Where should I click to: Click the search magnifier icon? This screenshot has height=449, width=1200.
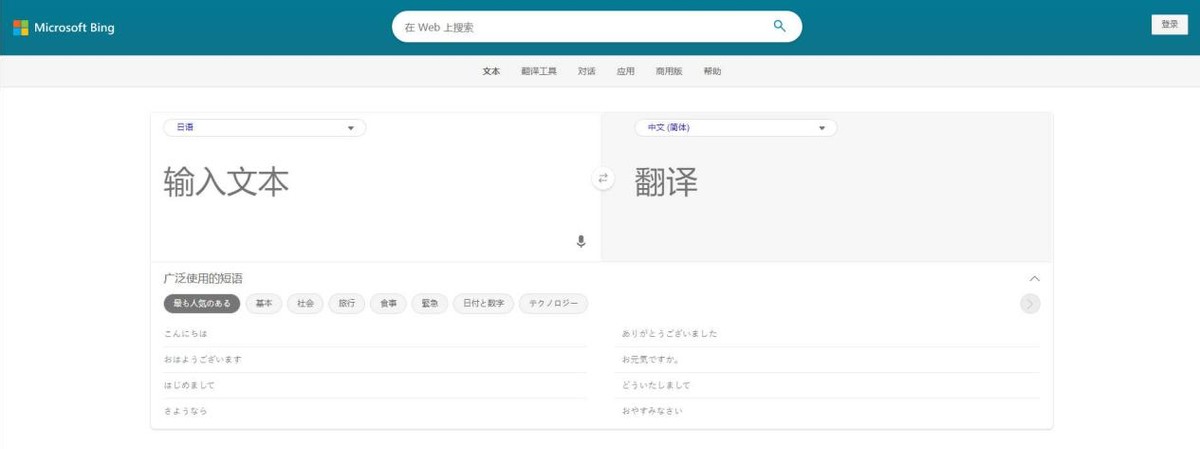(780, 27)
